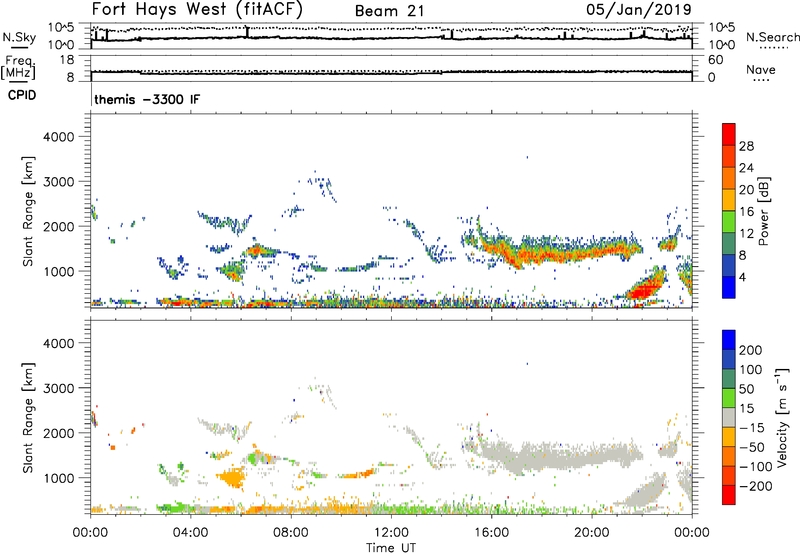Click the 'Fort Hays West (fitACF)' title

pyautogui.click(x=197, y=9)
